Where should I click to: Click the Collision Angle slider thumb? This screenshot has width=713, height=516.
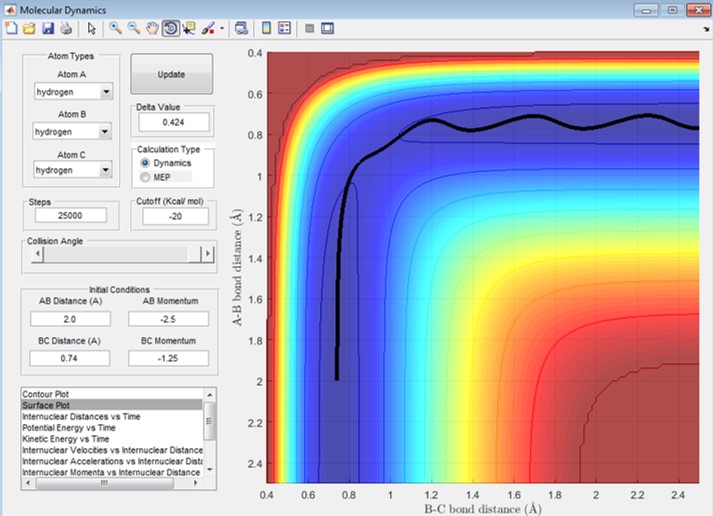tap(194, 254)
